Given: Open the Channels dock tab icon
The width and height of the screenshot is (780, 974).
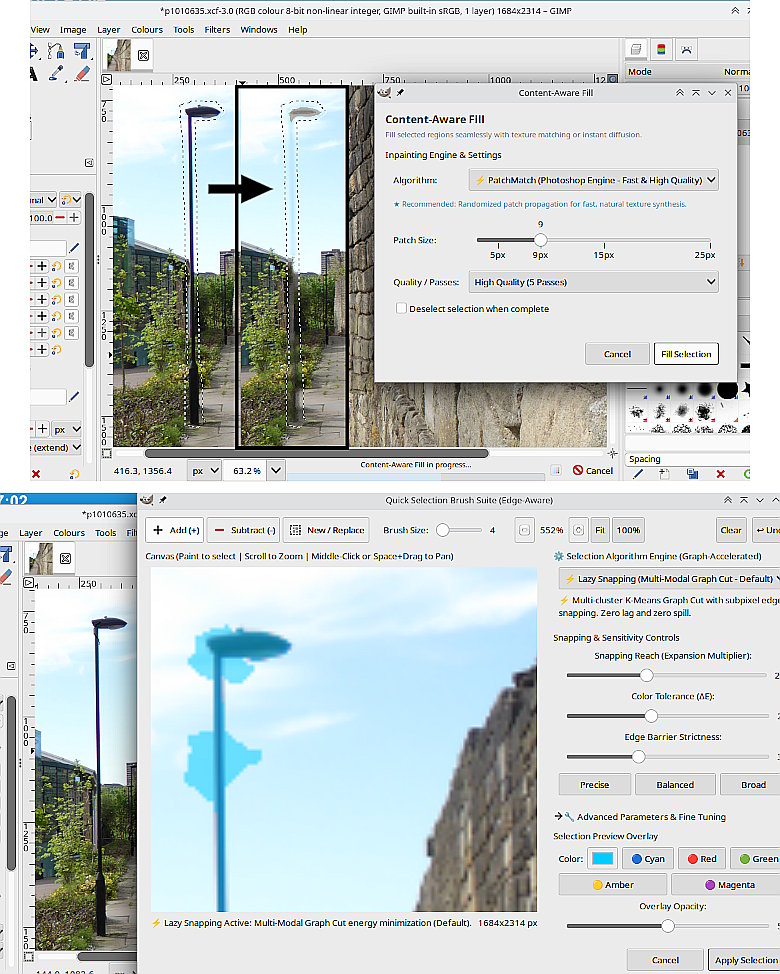Looking at the screenshot, I should point(661,49).
